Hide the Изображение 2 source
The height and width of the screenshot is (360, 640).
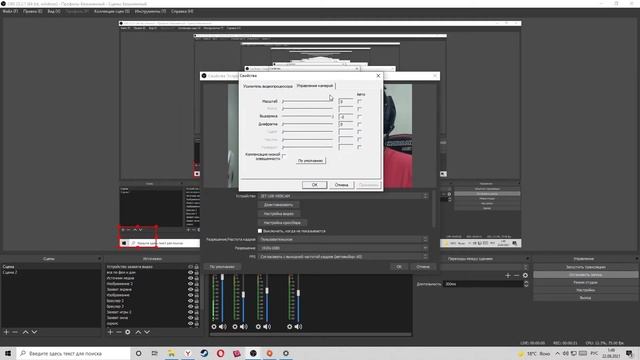pos(190,284)
